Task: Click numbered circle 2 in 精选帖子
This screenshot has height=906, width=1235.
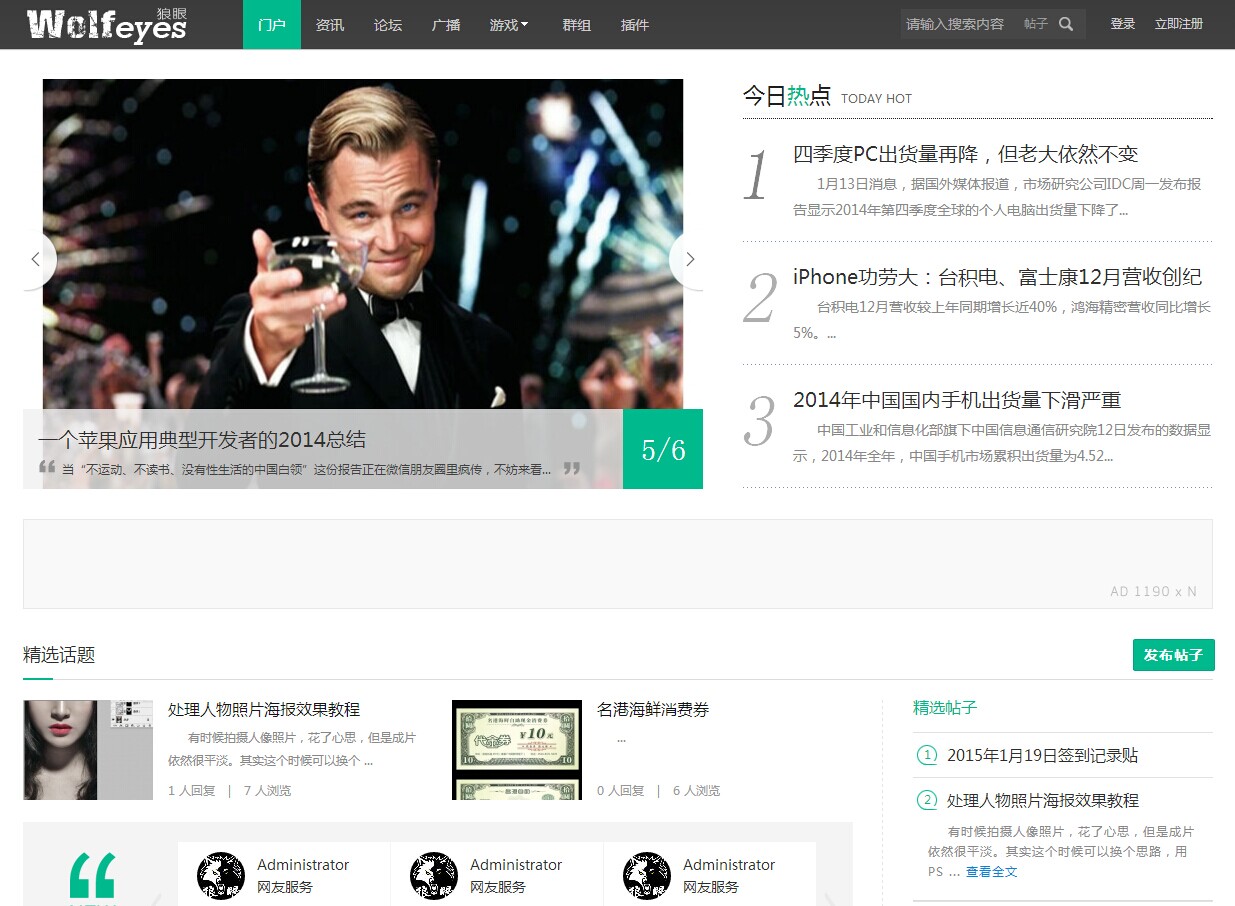Action: [x=927, y=800]
